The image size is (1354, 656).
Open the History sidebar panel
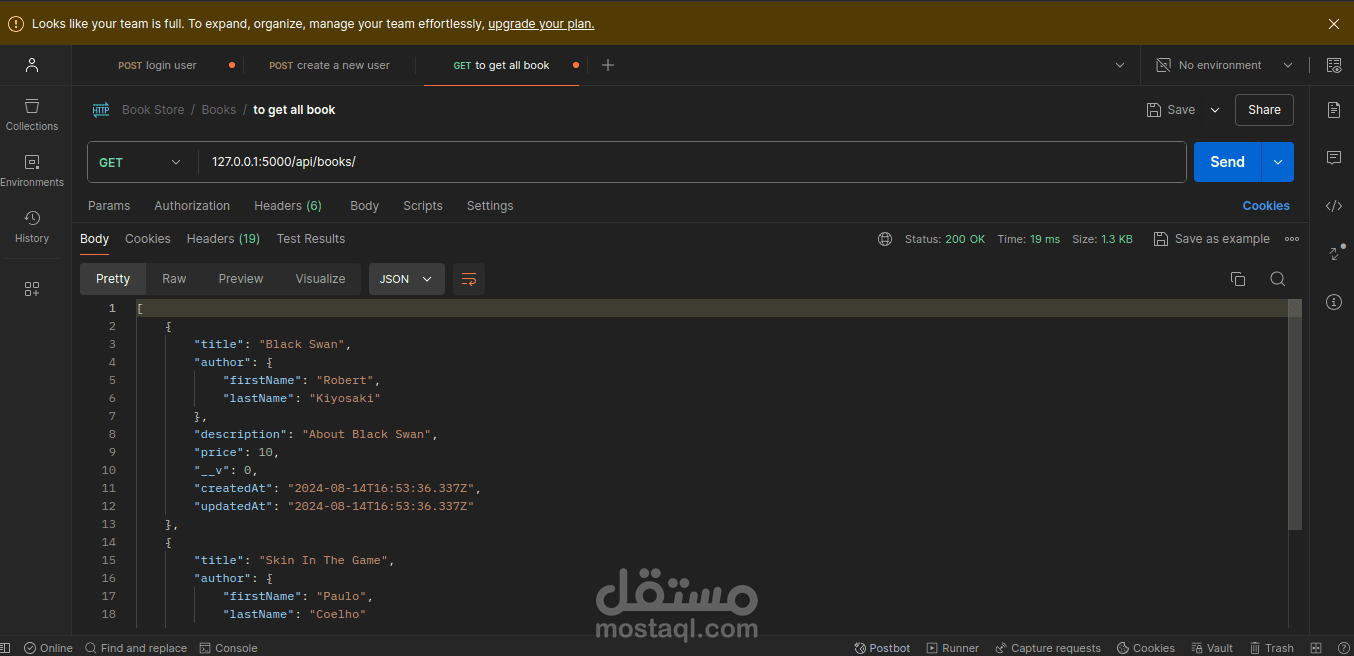pos(32,227)
